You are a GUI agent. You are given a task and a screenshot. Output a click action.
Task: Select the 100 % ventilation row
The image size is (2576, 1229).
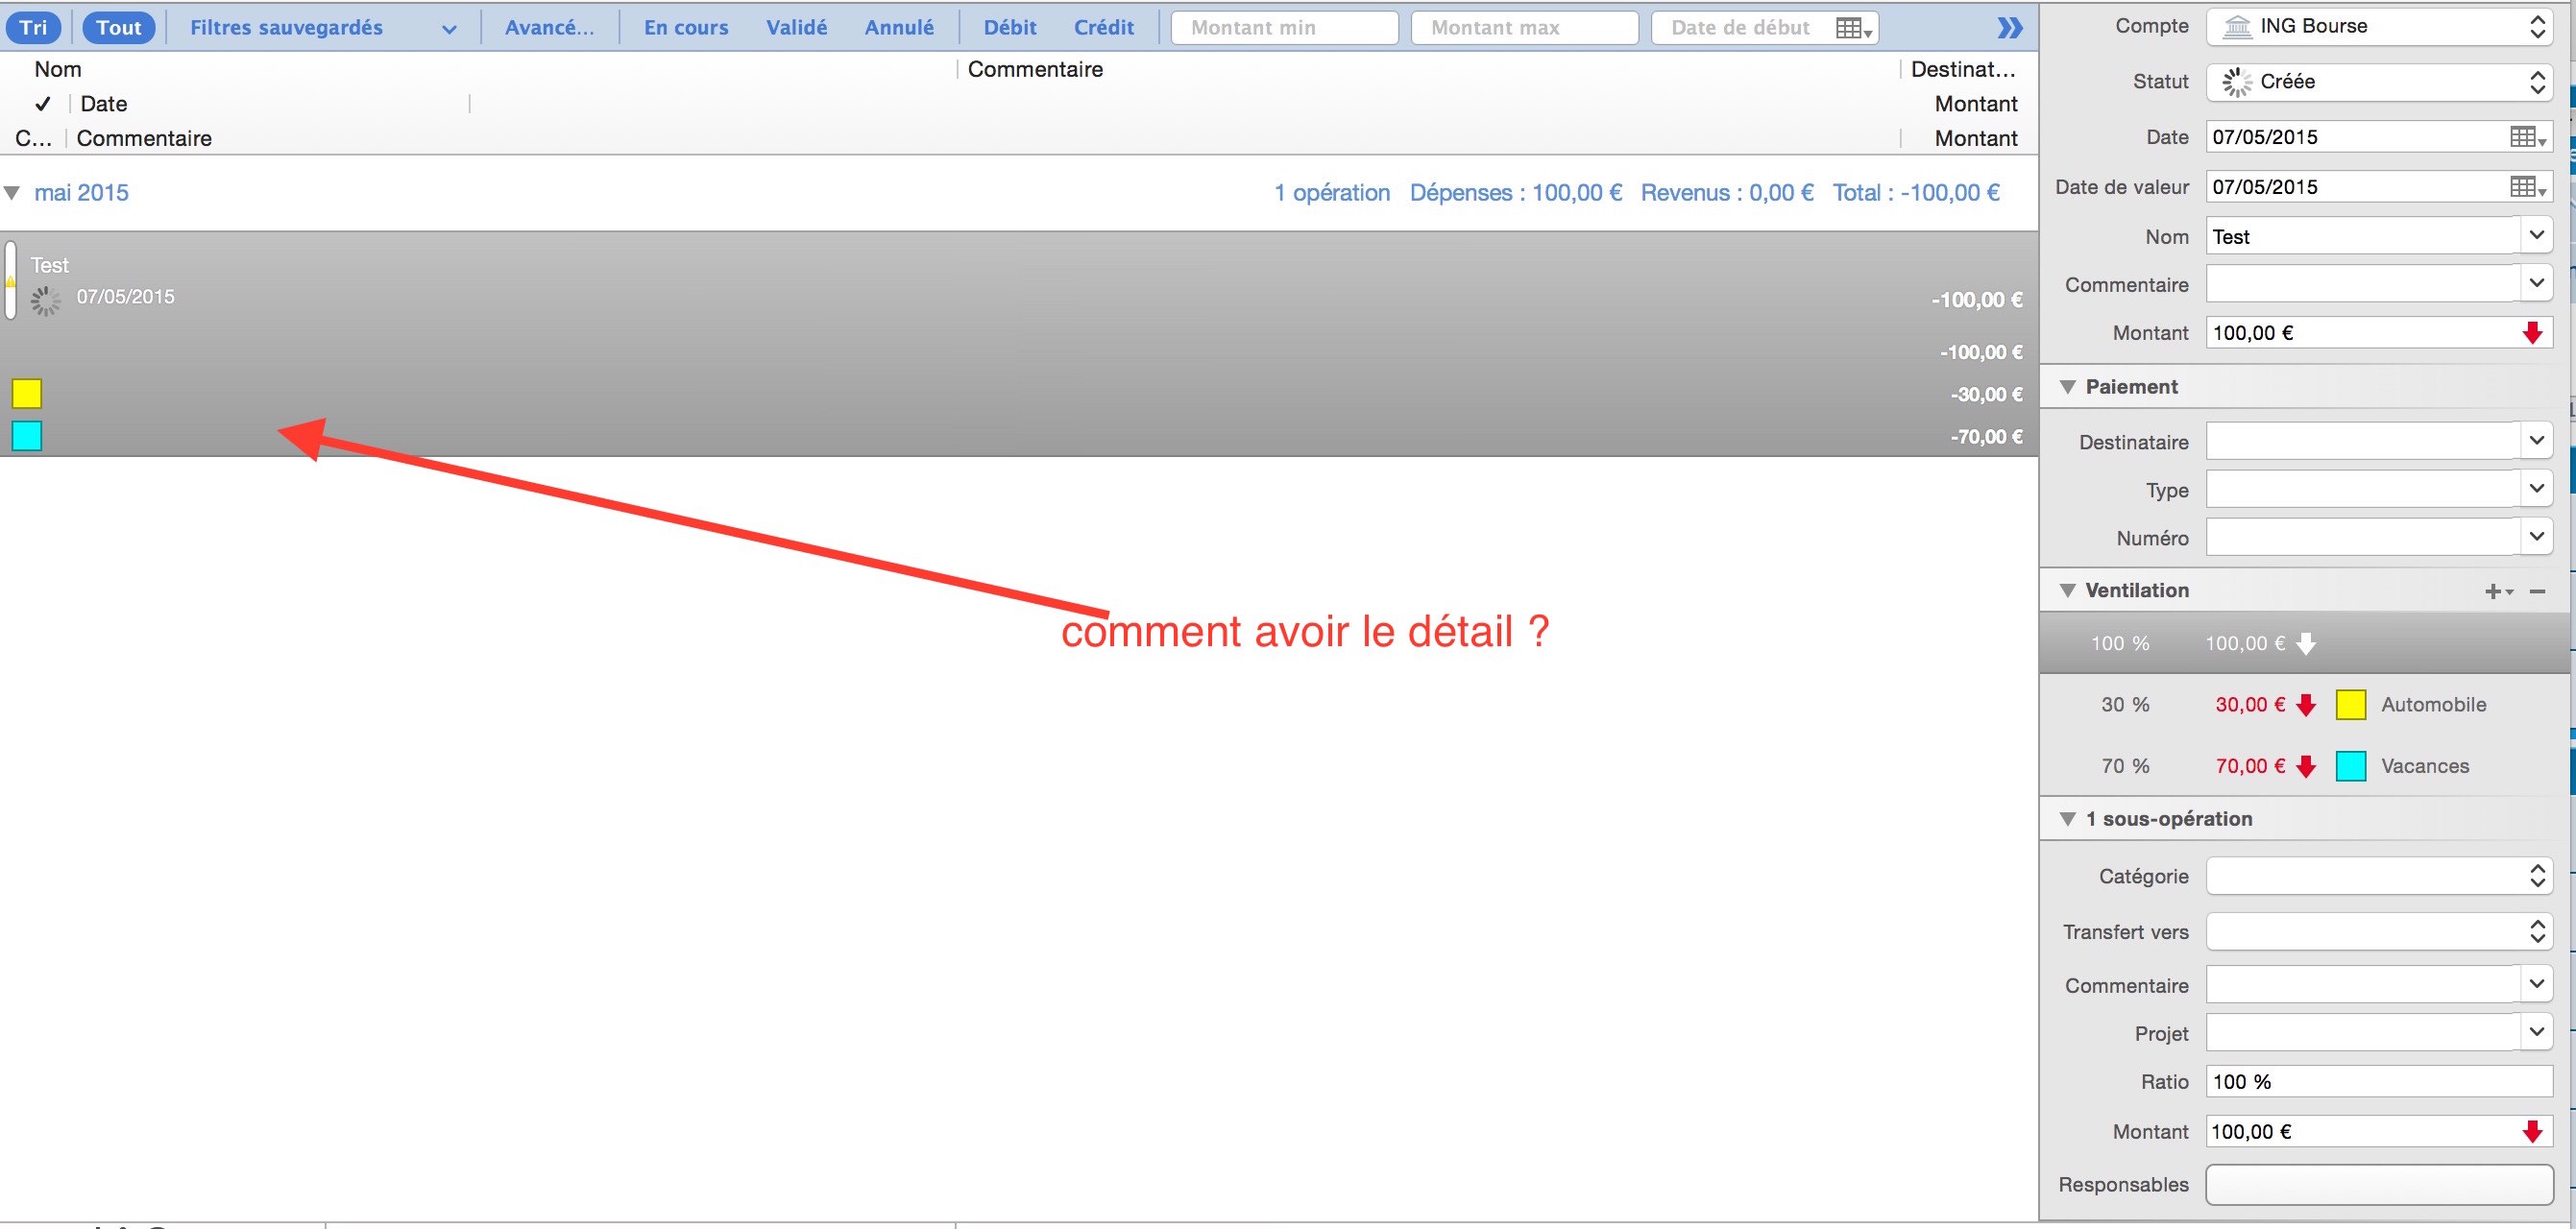pyautogui.click(x=2304, y=643)
